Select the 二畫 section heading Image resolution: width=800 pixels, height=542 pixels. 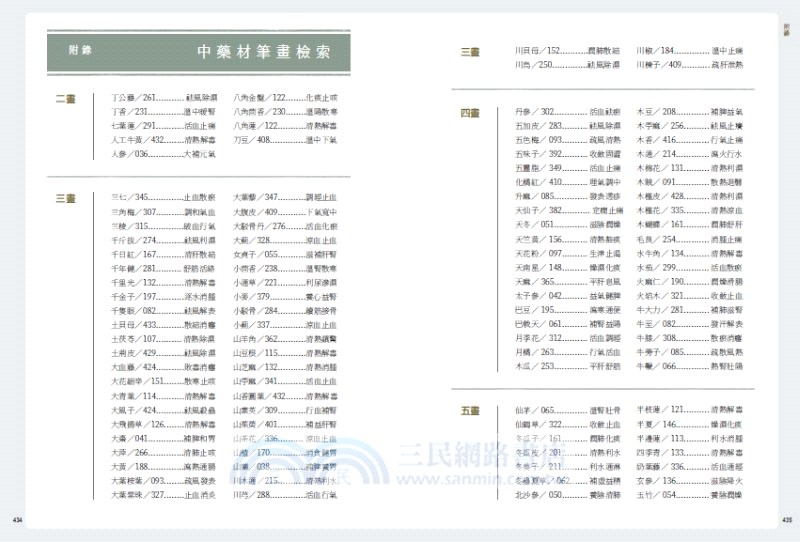pyautogui.click(x=65, y=98)
